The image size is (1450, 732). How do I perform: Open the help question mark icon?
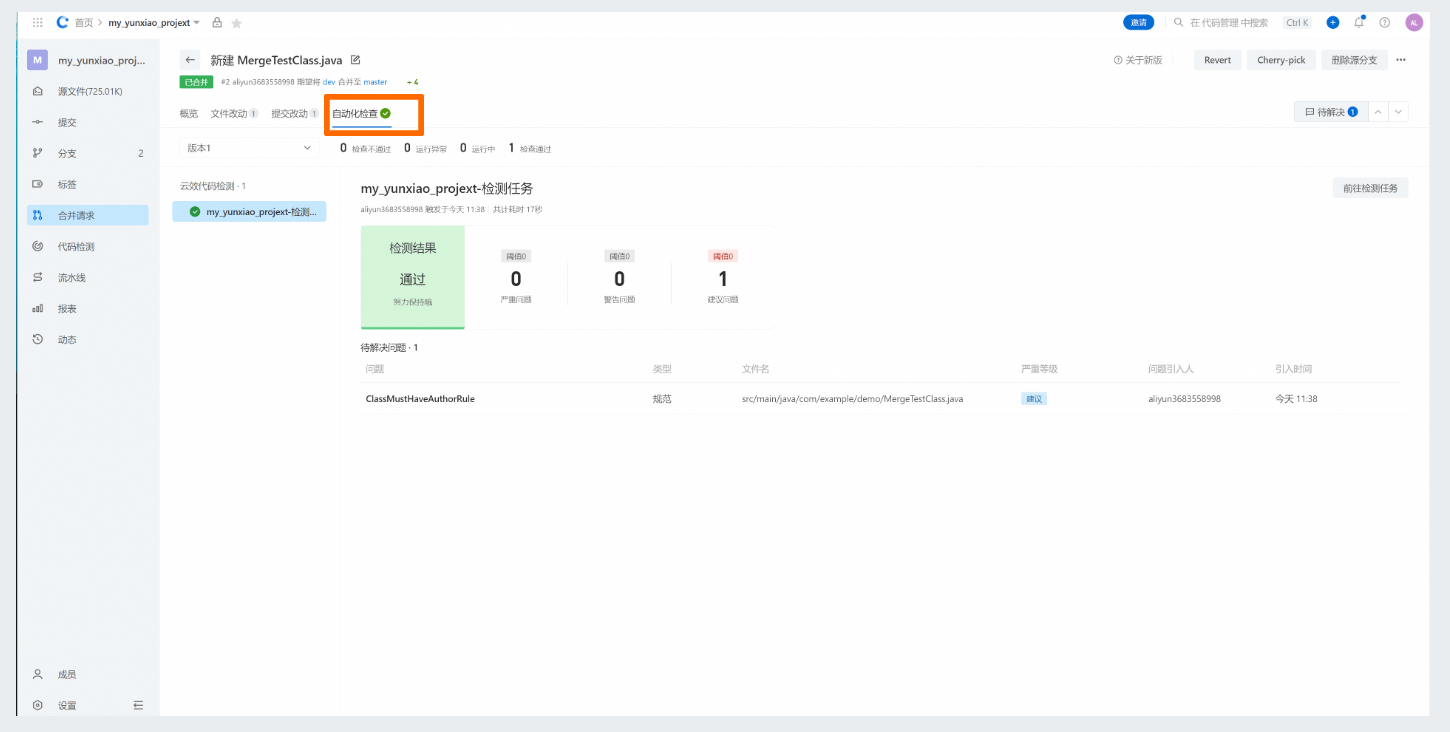tap(1385, 22)
